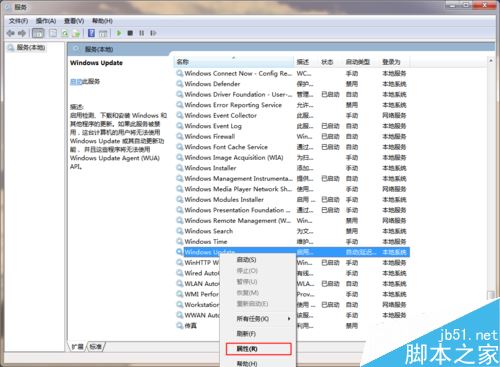Click the gear icon of Windows Firewall
Screen dimensions: 500x367
click(180, 136)
